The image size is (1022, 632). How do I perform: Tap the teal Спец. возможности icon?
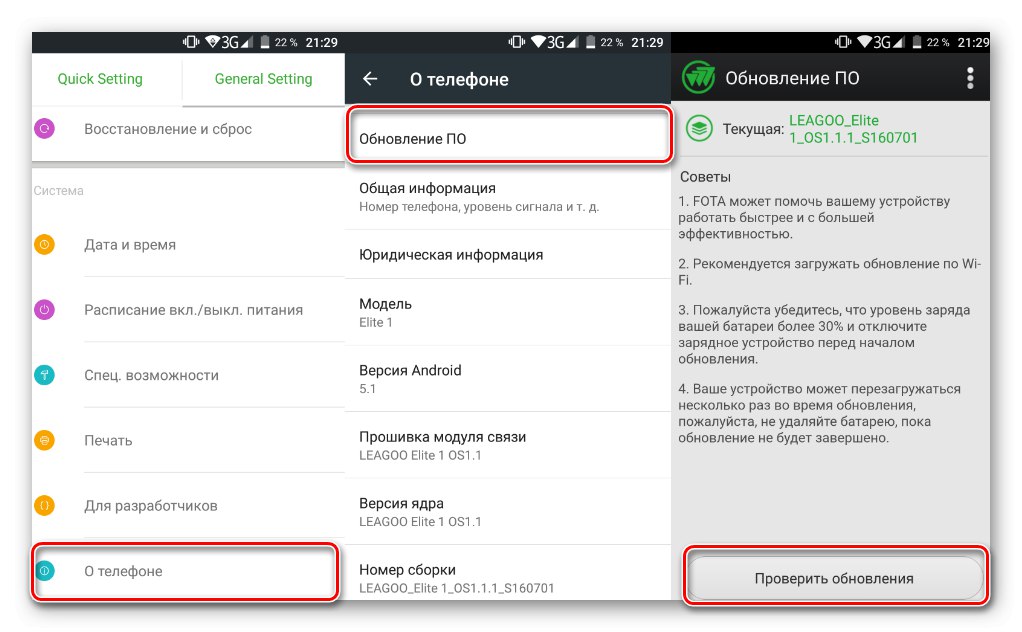[44, 375]
